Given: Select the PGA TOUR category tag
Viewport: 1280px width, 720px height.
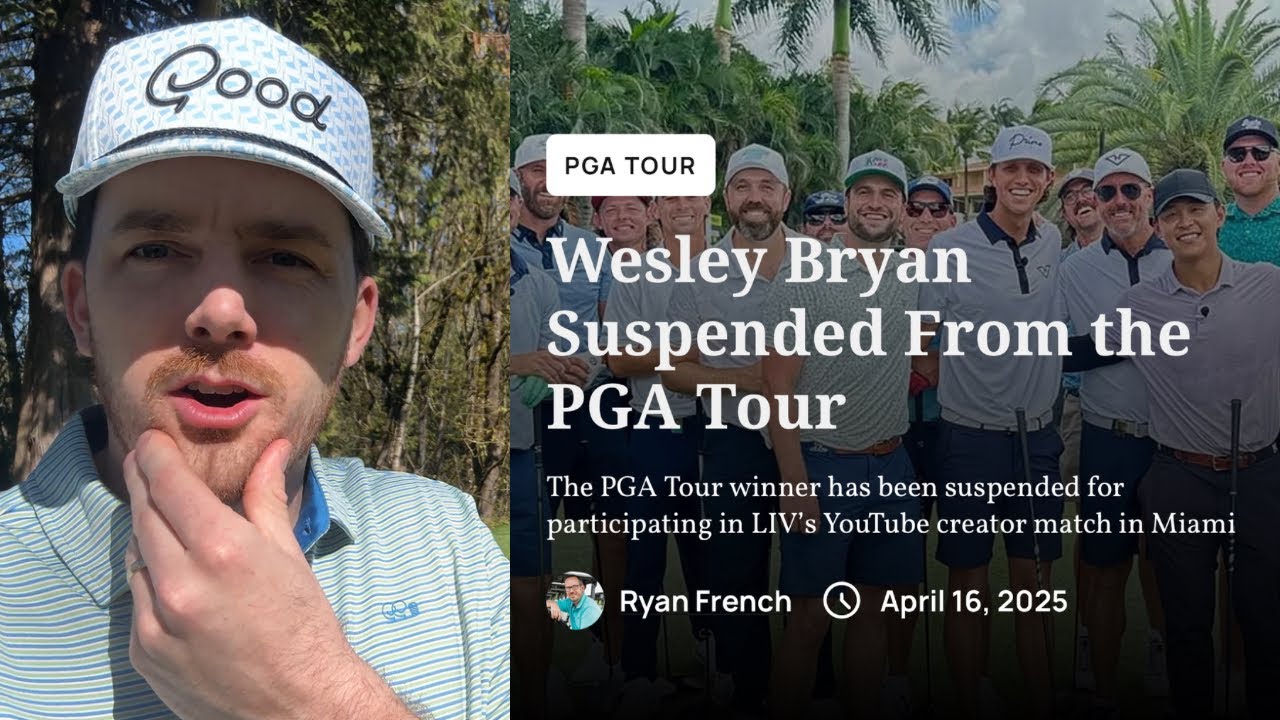Looking at the screenshot, I should click(x=630, y=165).
